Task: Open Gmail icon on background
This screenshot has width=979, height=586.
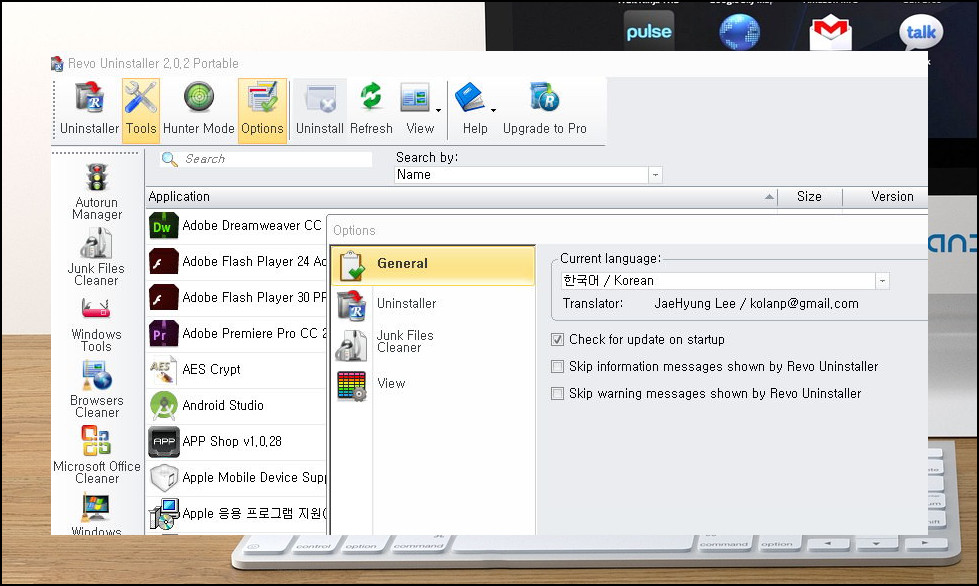Action: pyautogui.click(x=830, y=34)
